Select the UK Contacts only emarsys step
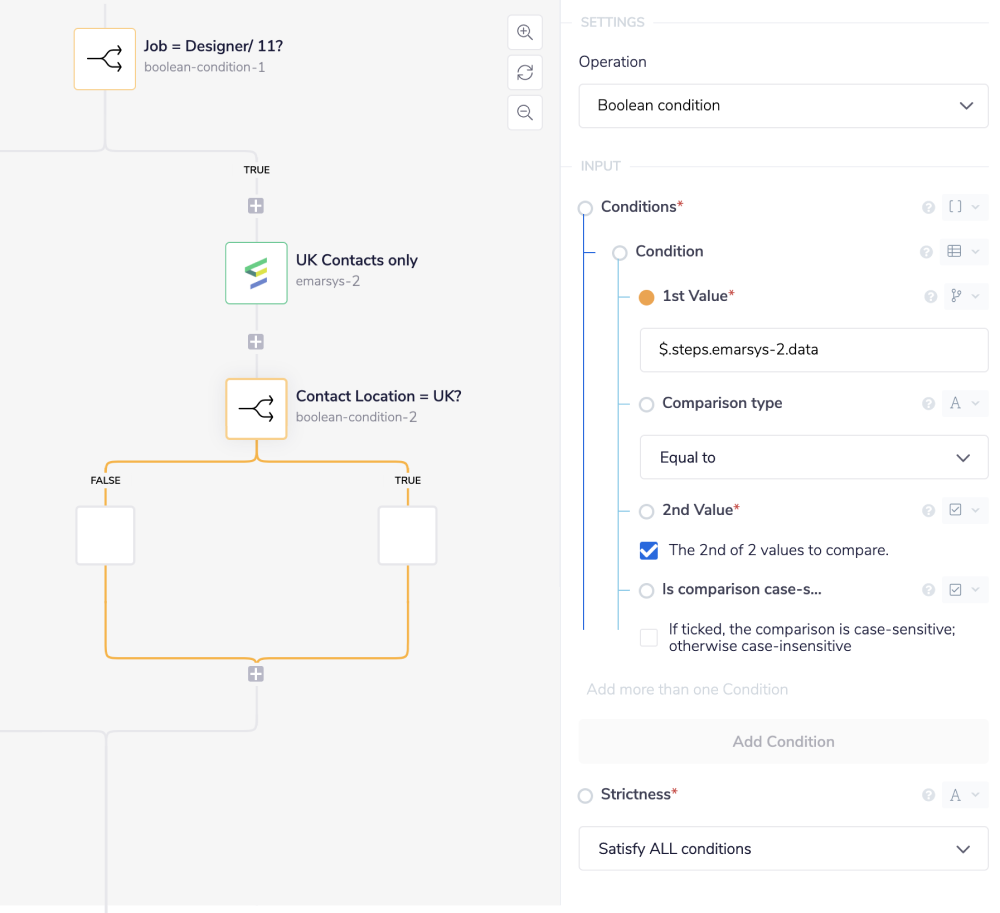This screenshot has height=913, width=1000. point(256,273)
